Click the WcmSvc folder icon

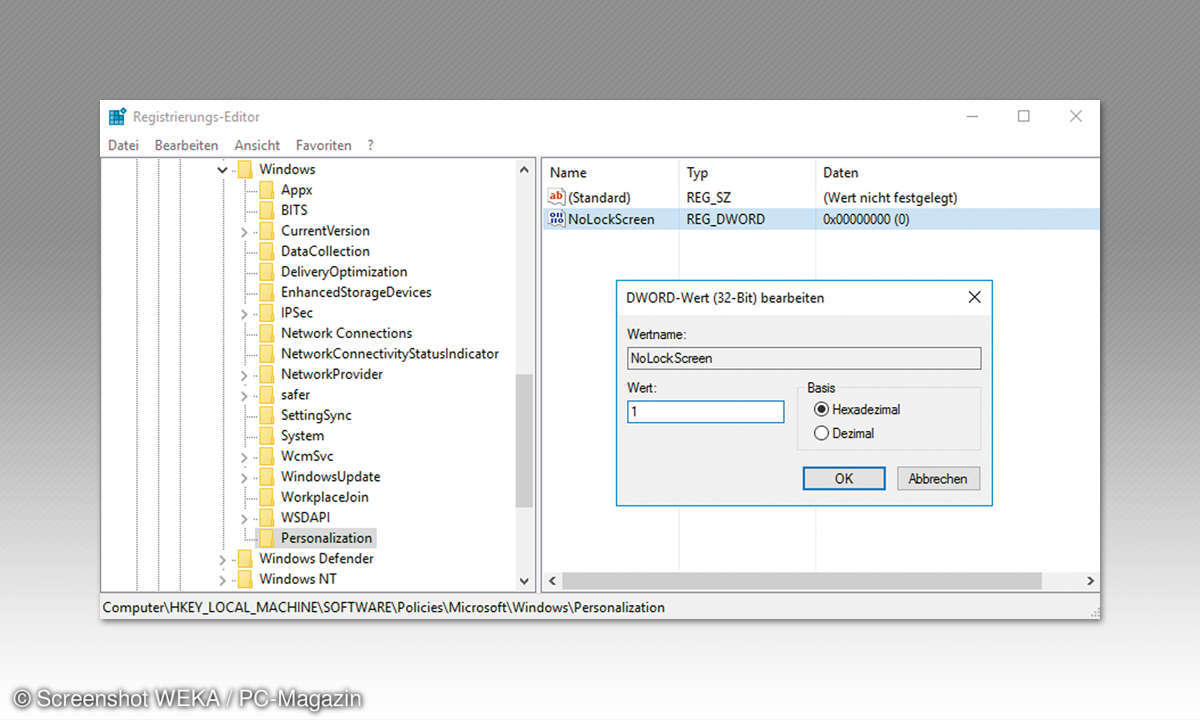(266, 456)
